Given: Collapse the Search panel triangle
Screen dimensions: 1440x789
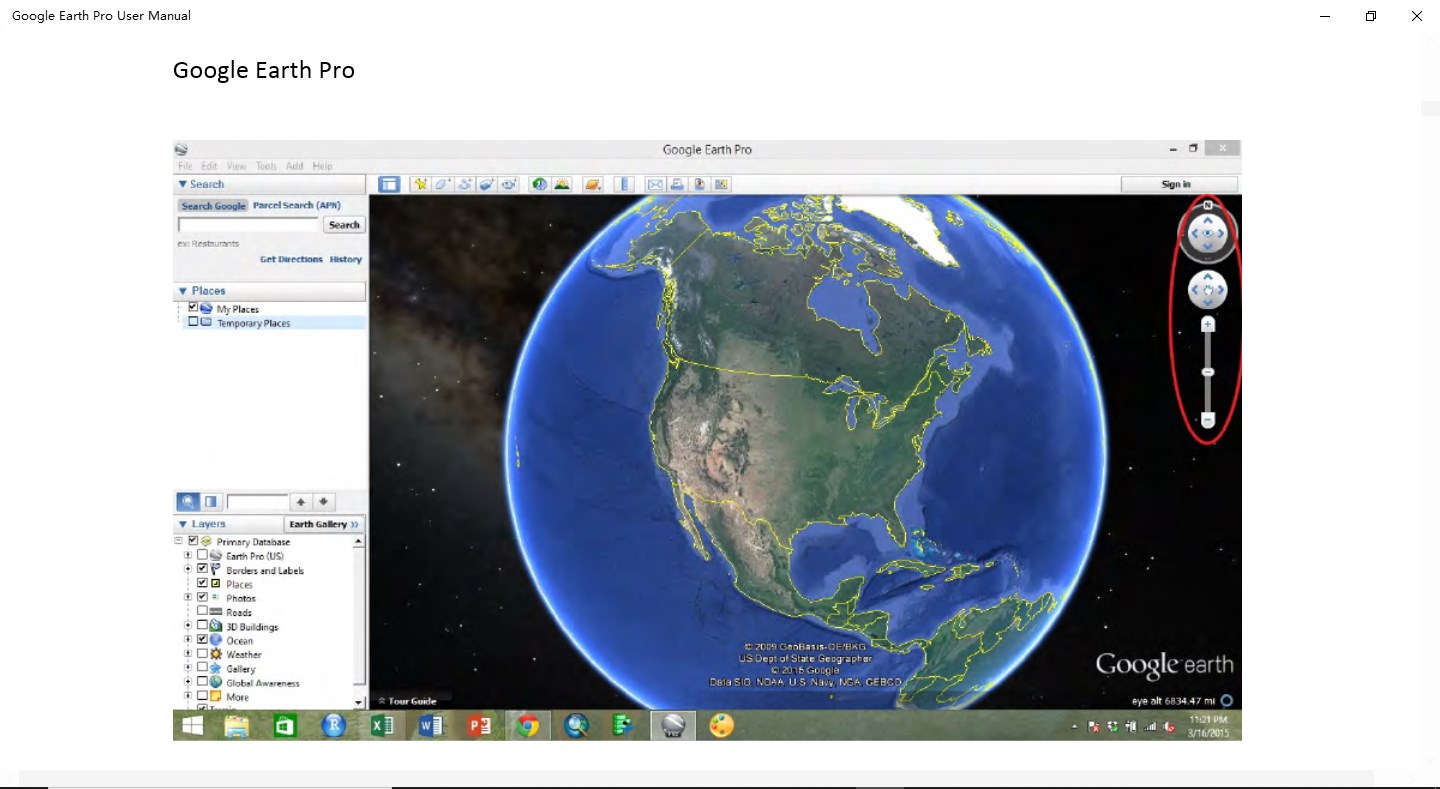Looking at the screenshot, I should click(x=183, y=184).
